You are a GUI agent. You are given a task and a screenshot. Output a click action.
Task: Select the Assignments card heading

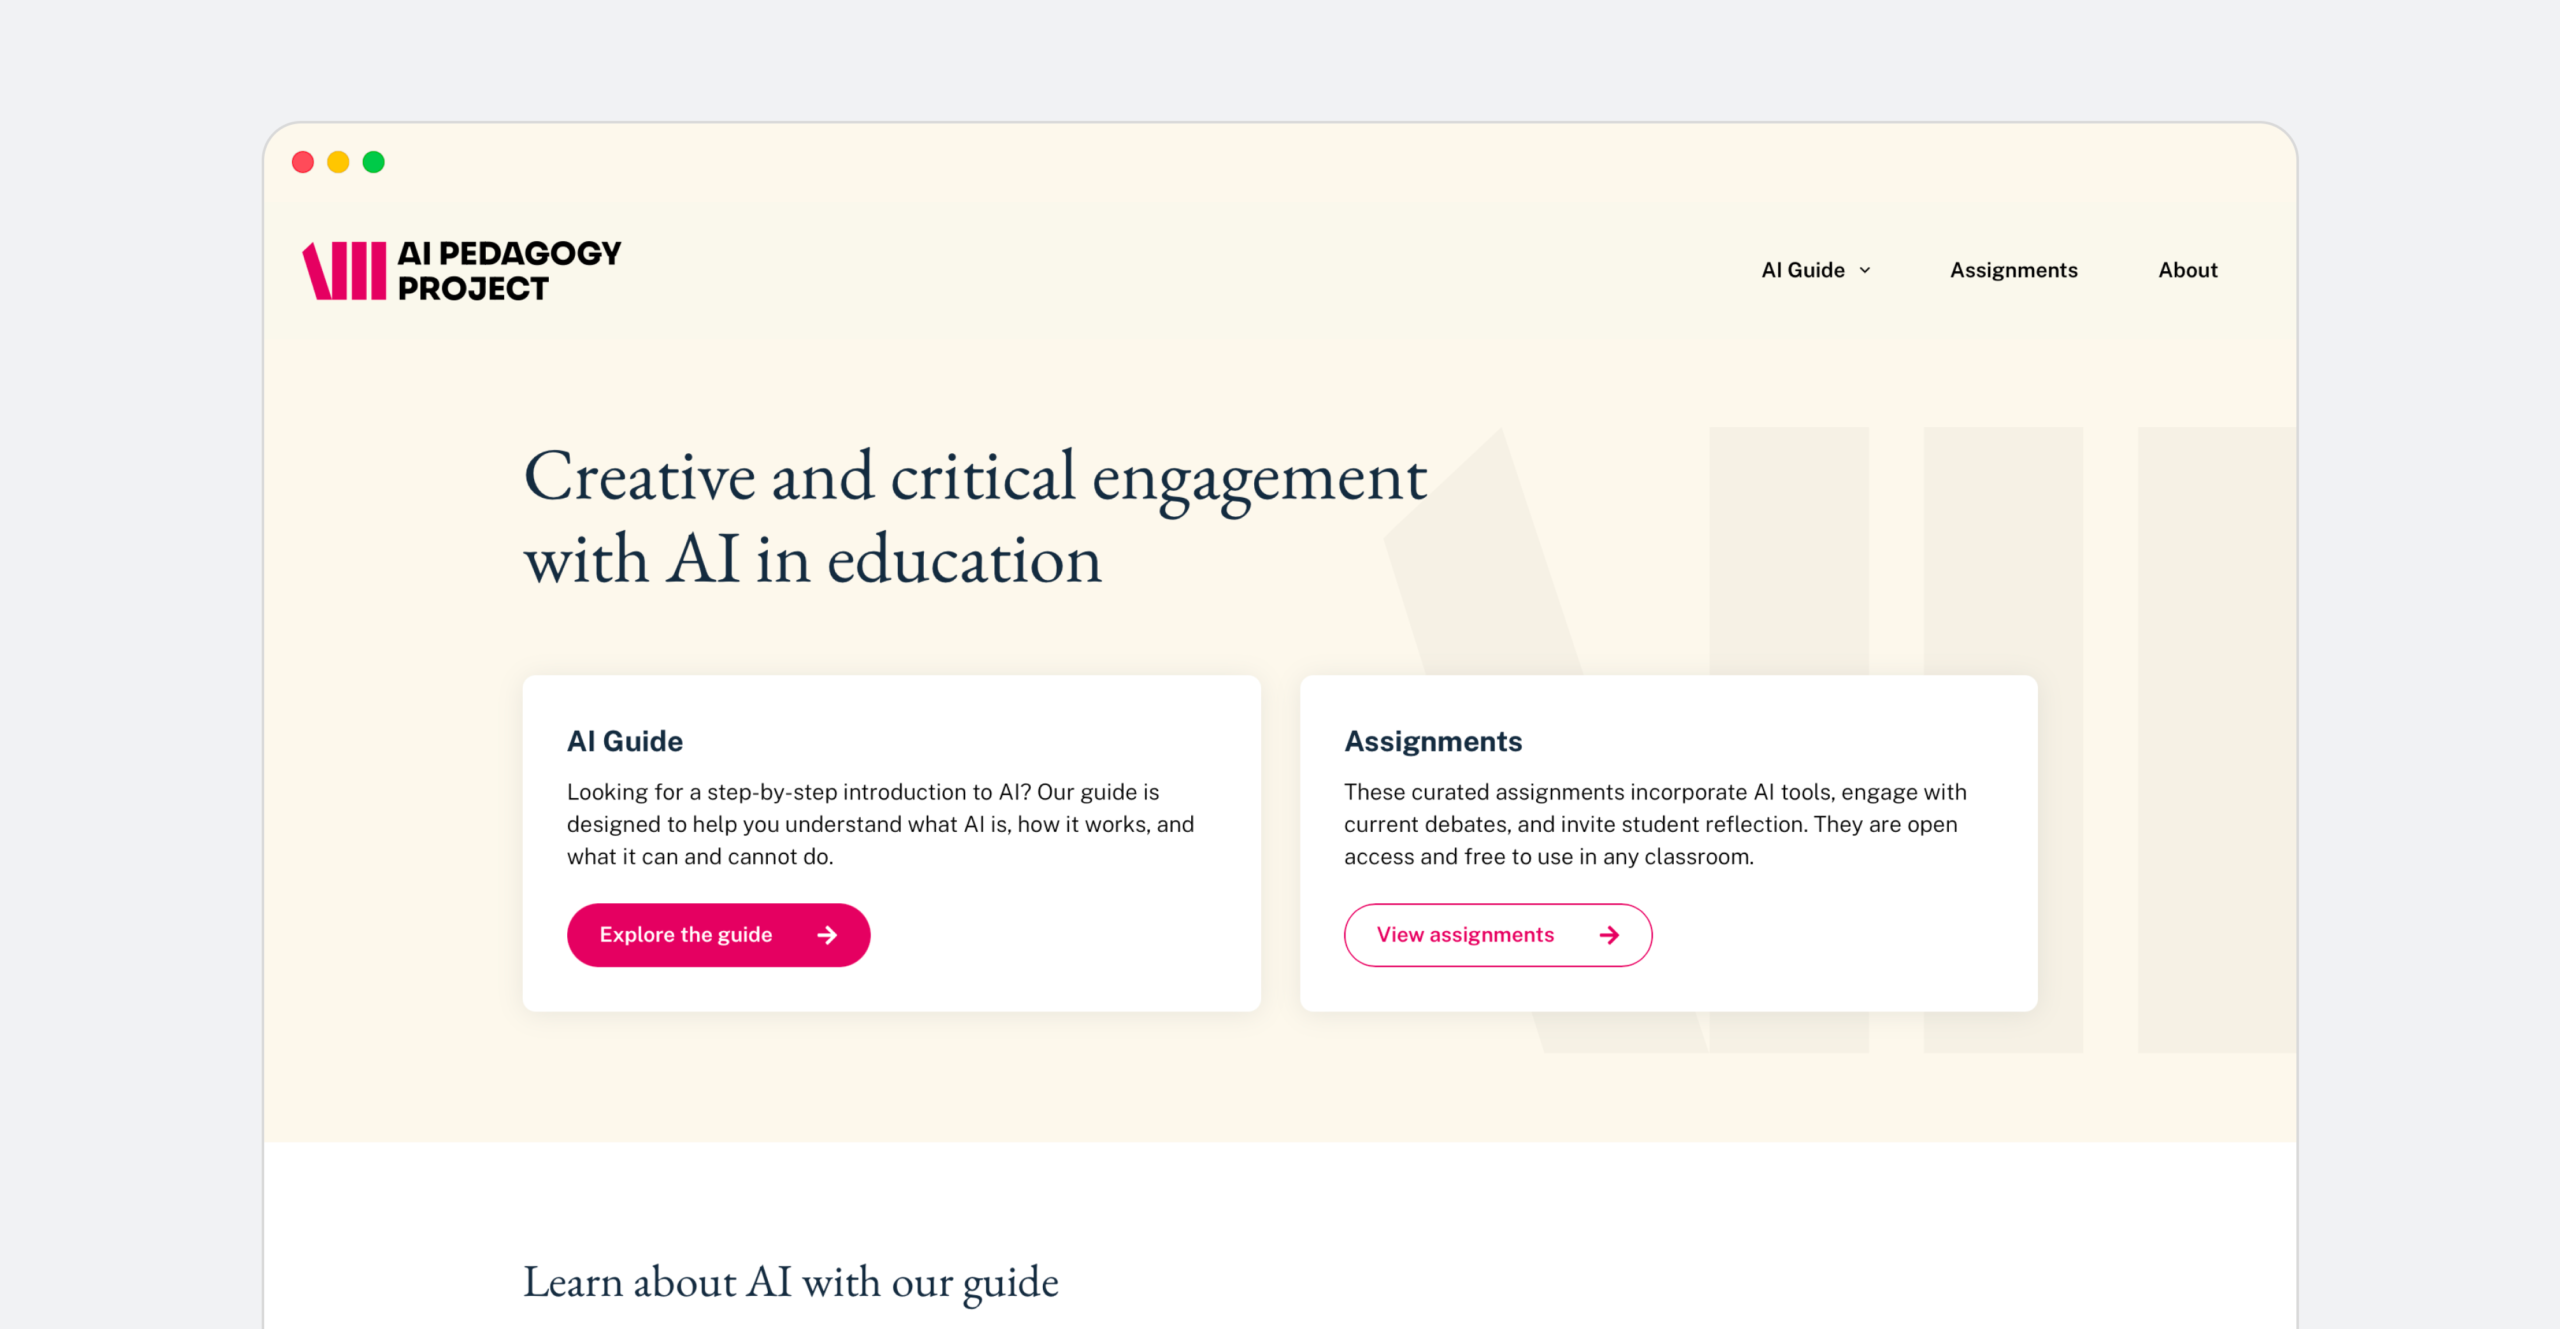click(x=1432, y=741)
